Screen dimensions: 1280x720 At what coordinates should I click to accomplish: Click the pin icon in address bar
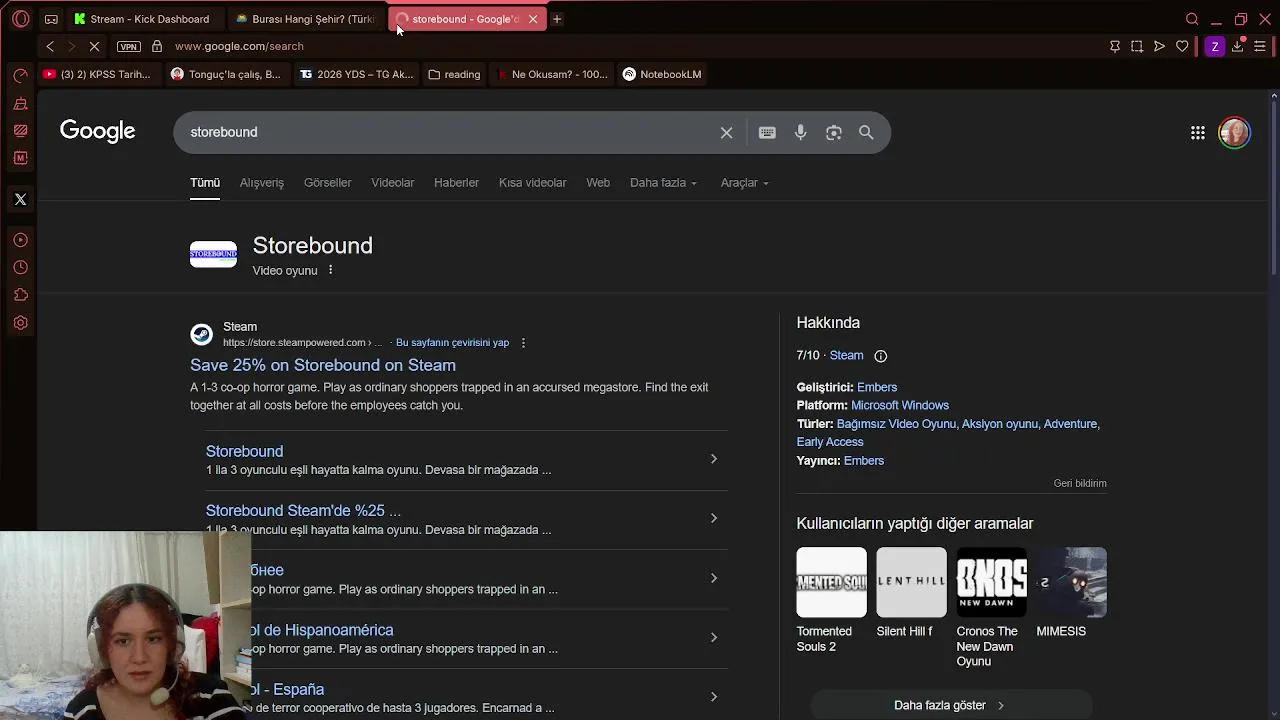[x=1115, y=46]
